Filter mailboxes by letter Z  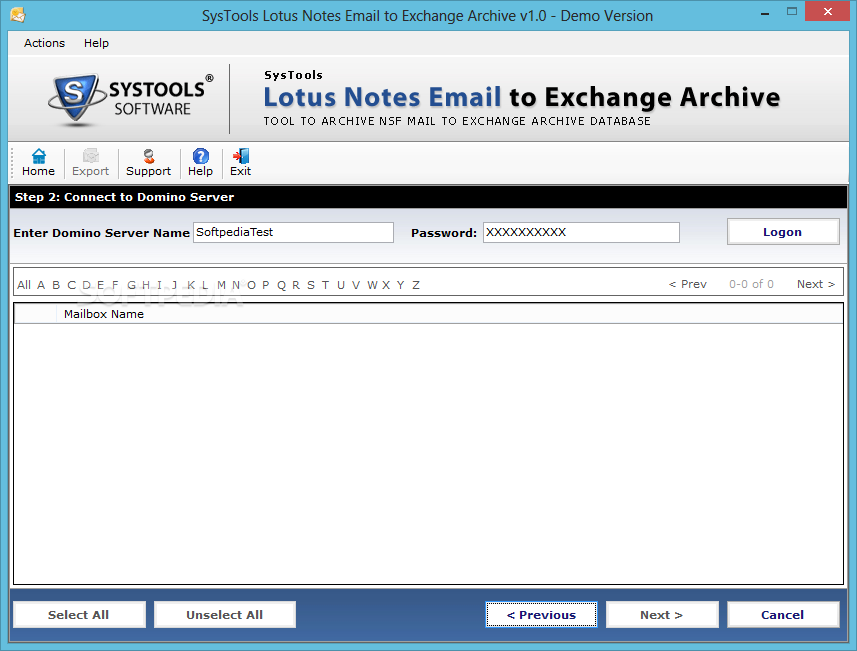coord(416,285)
